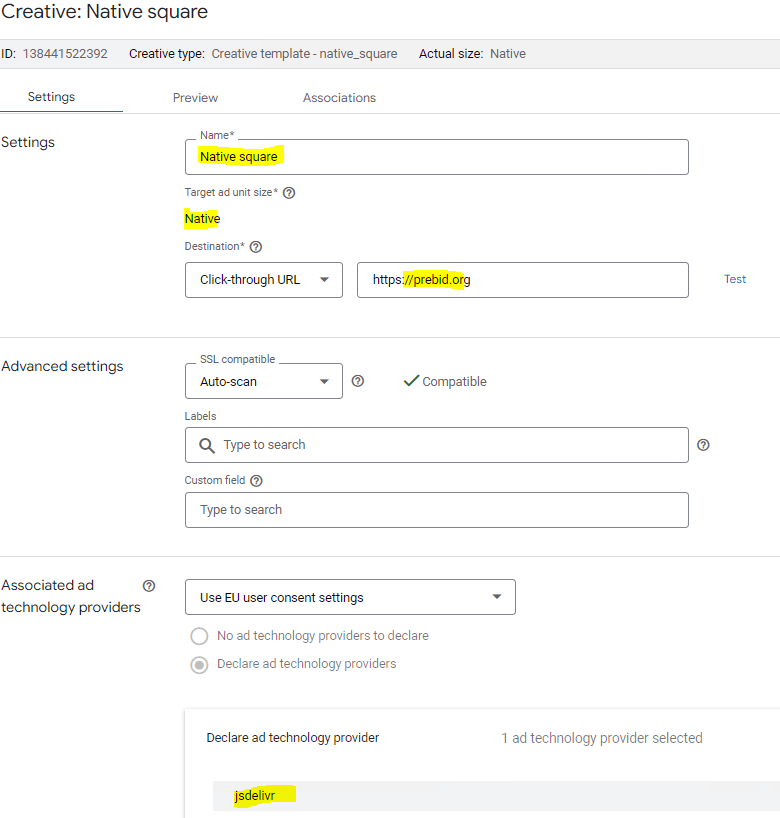Go to the Settings tab
Viewport: 780px width, 818px height.
pos(51,97)
